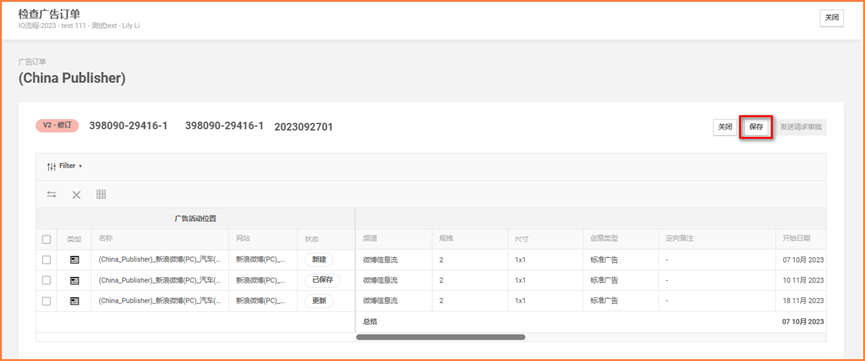Click the start date 10 11月 2023
Image resolution: width=865 pixels, height=361 pixels.
point(803,280)
